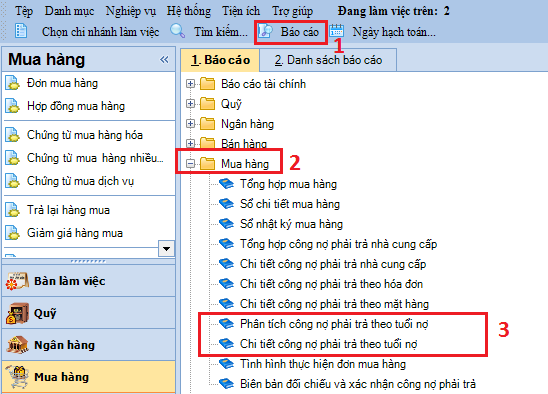Open Chi tiết công nợ phải trả theo tuổi nợ
The image size is (548, 394).
[329, 344]
